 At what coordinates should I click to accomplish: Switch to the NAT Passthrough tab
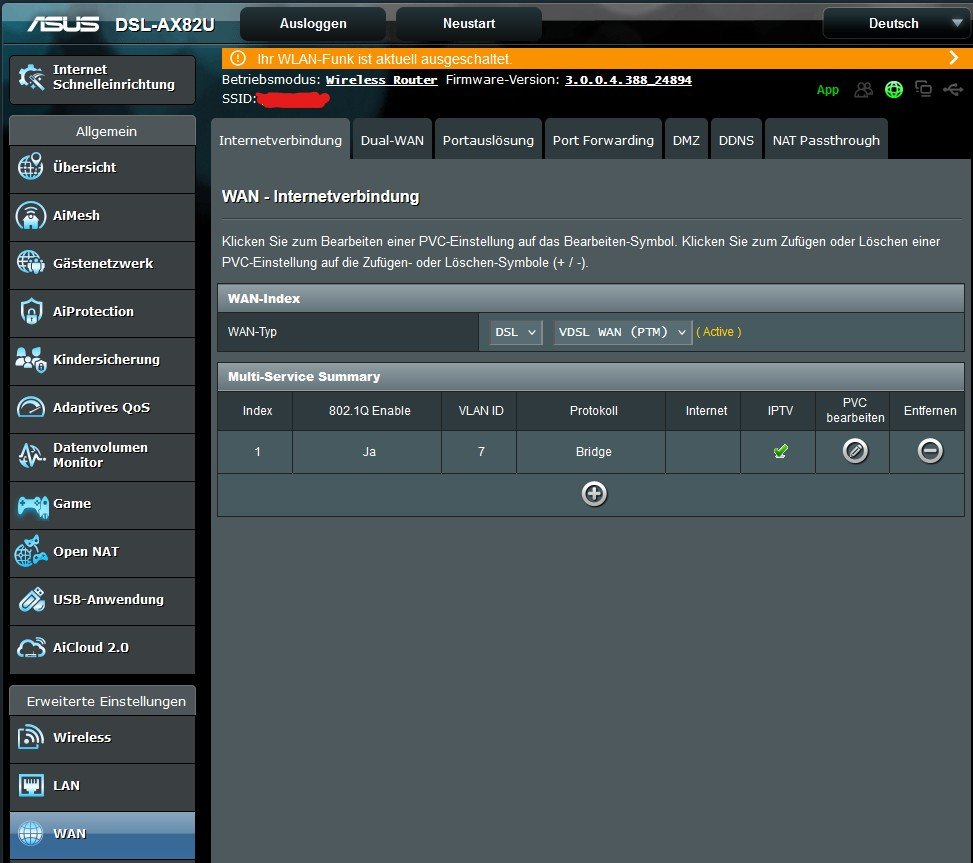[826, 140]
